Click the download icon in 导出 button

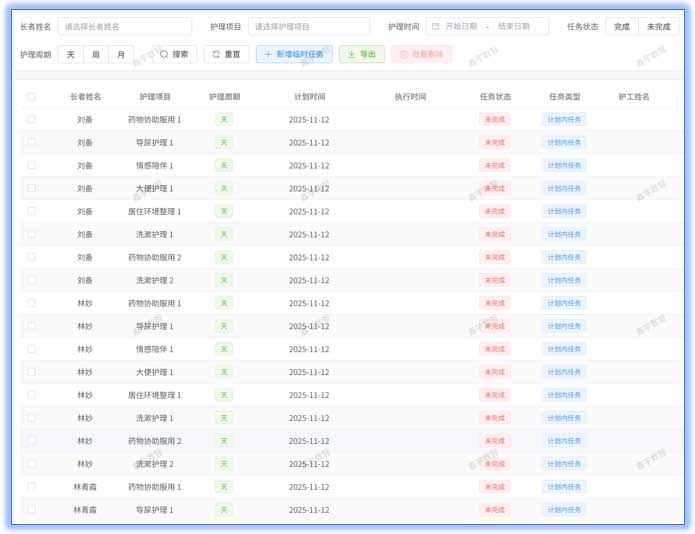351,54
